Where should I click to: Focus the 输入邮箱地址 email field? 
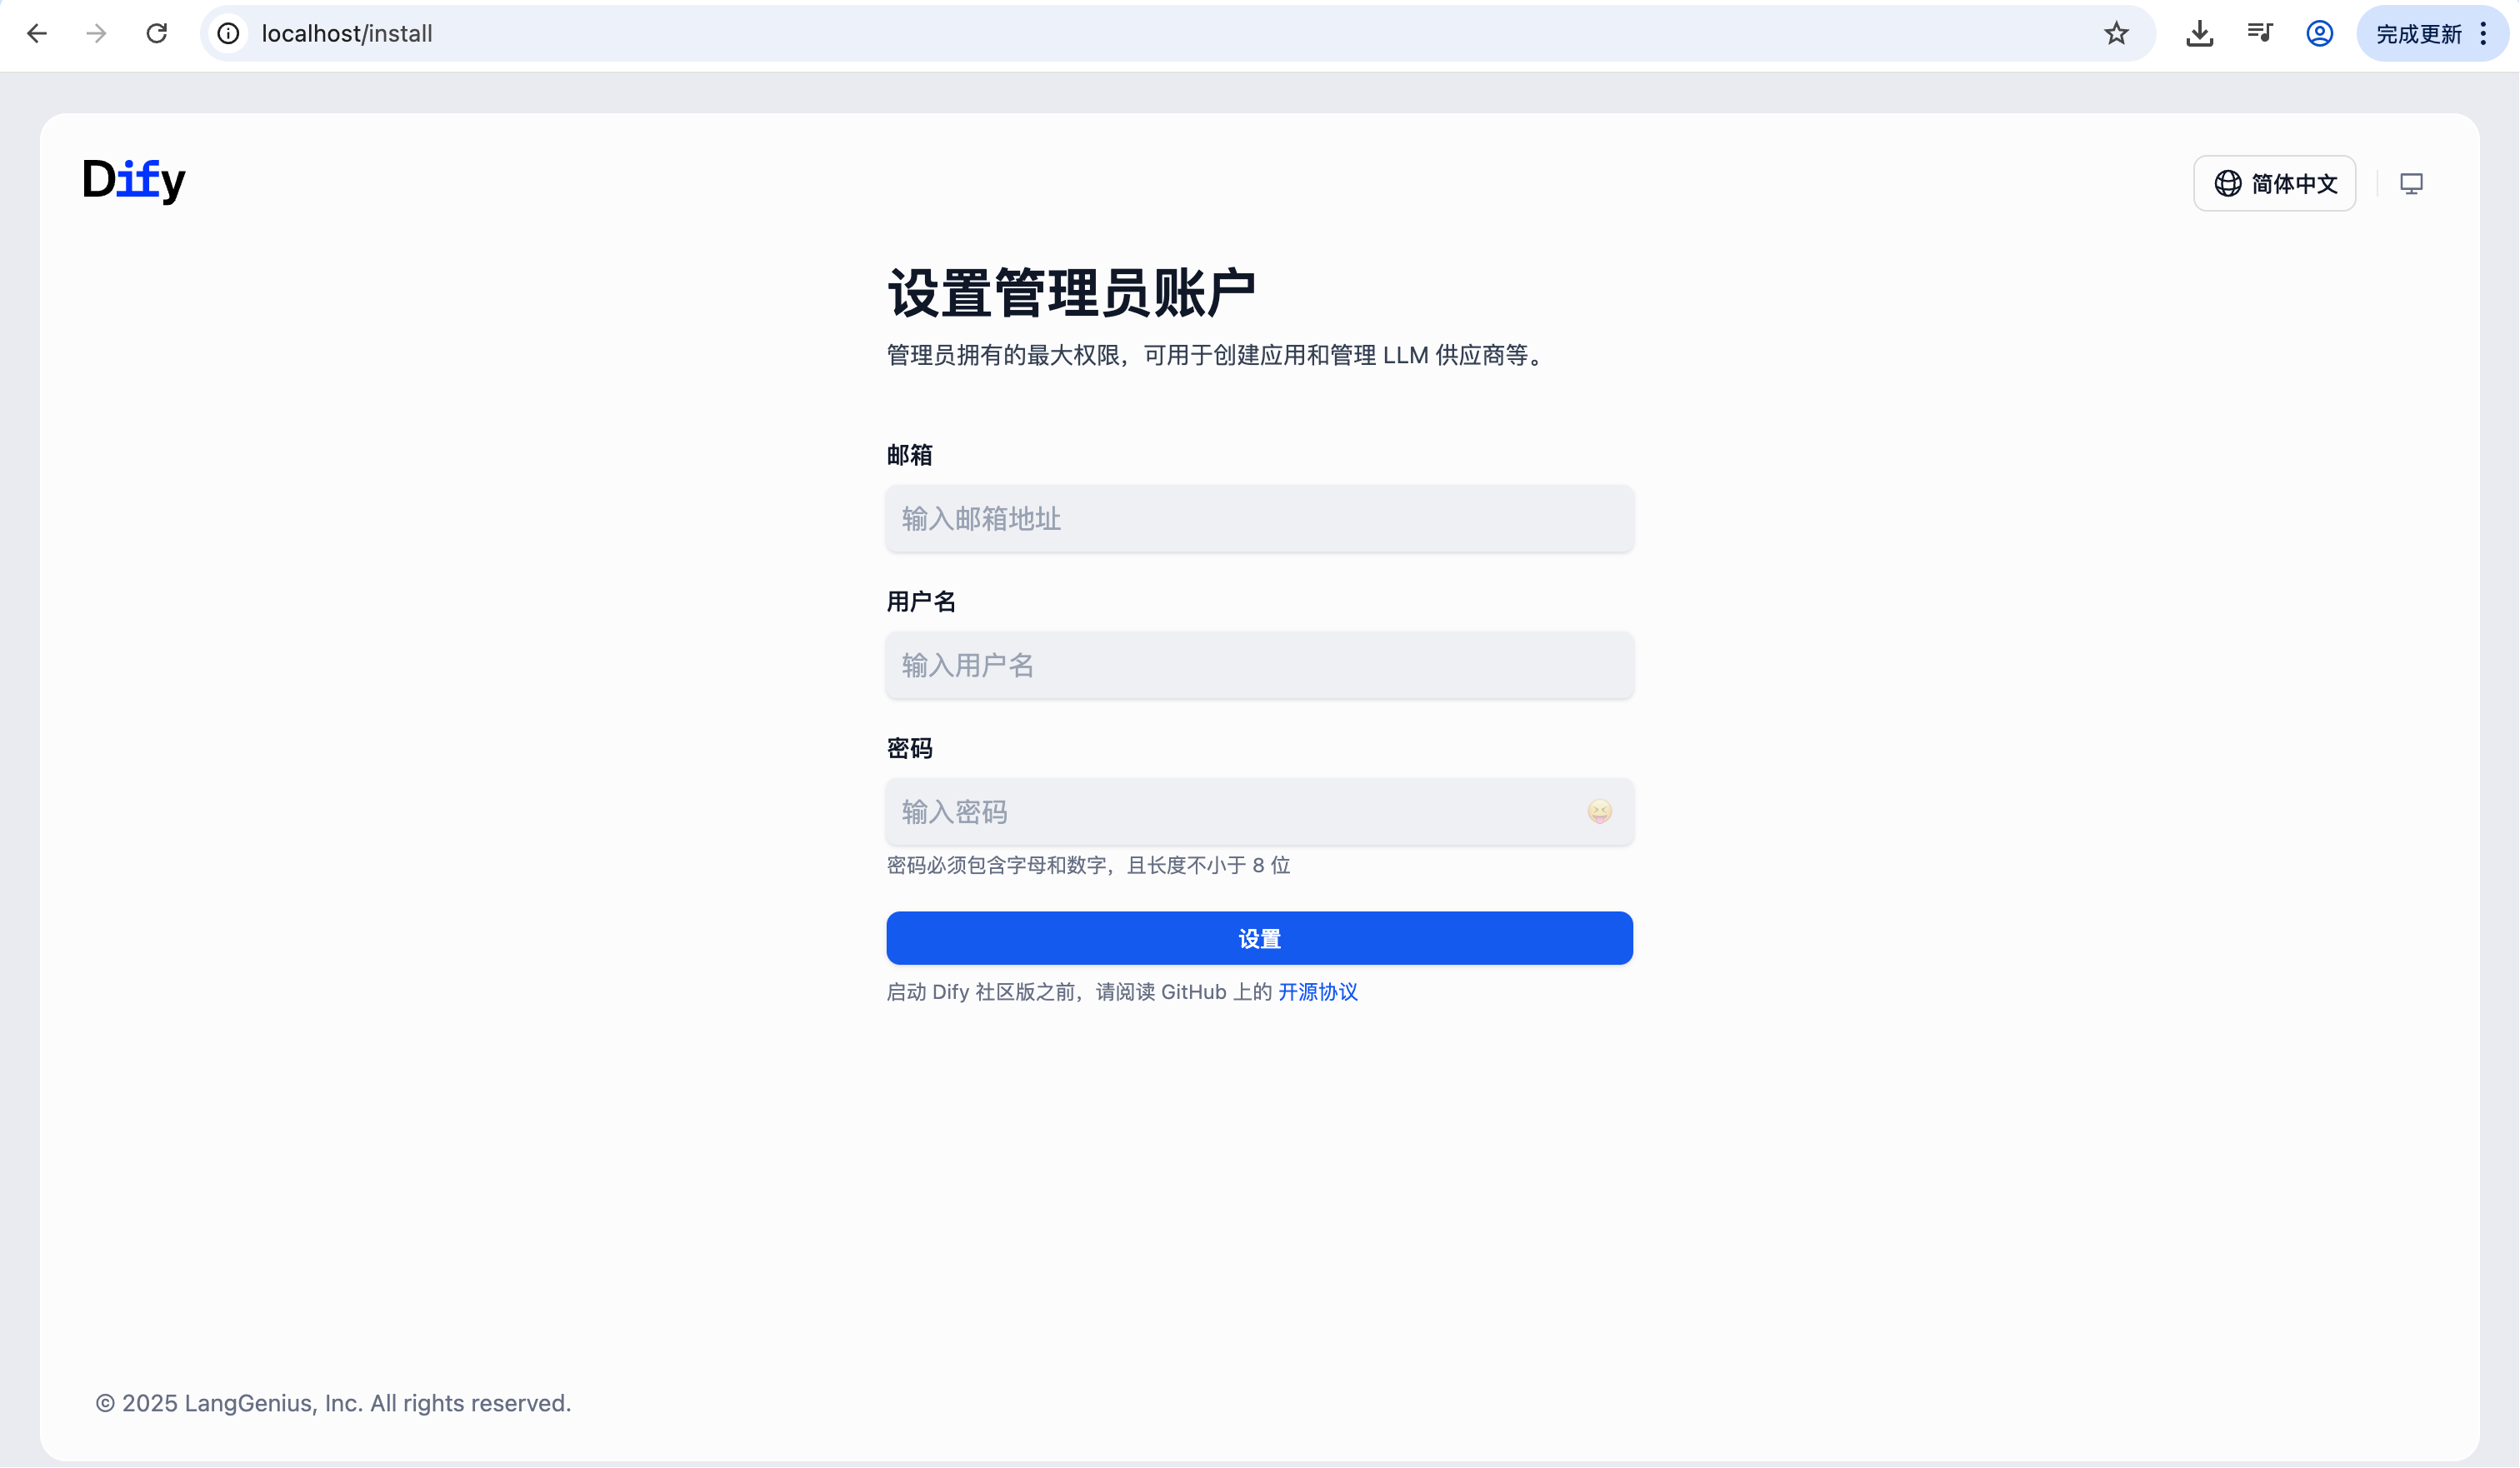(x=1259, y=518)
